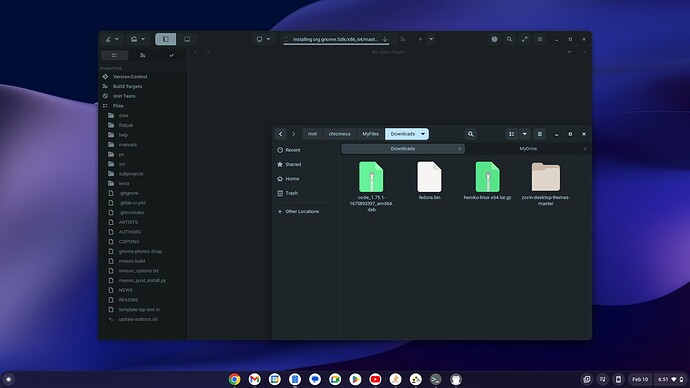Click the Installing org.gnome.Sdk progress bar
The image size is (690, 388).
pos(336,40)
